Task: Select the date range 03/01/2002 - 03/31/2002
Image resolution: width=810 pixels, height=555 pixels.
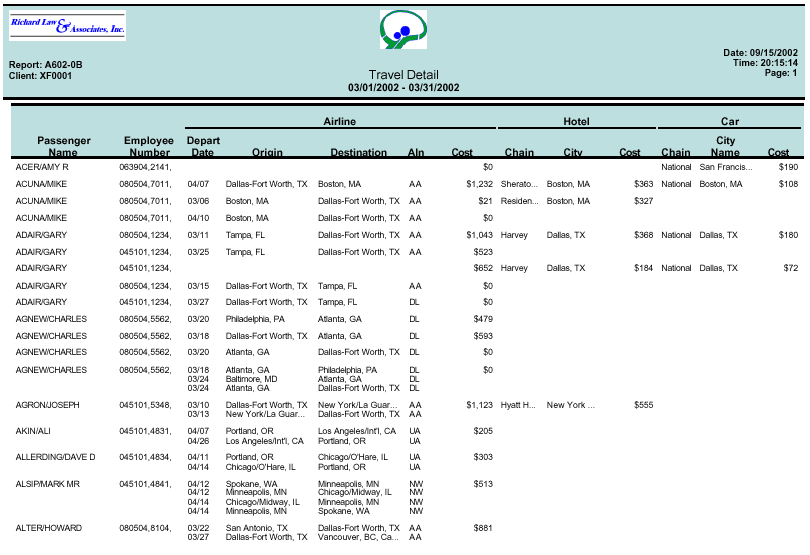Action: (x=403, y=87)
